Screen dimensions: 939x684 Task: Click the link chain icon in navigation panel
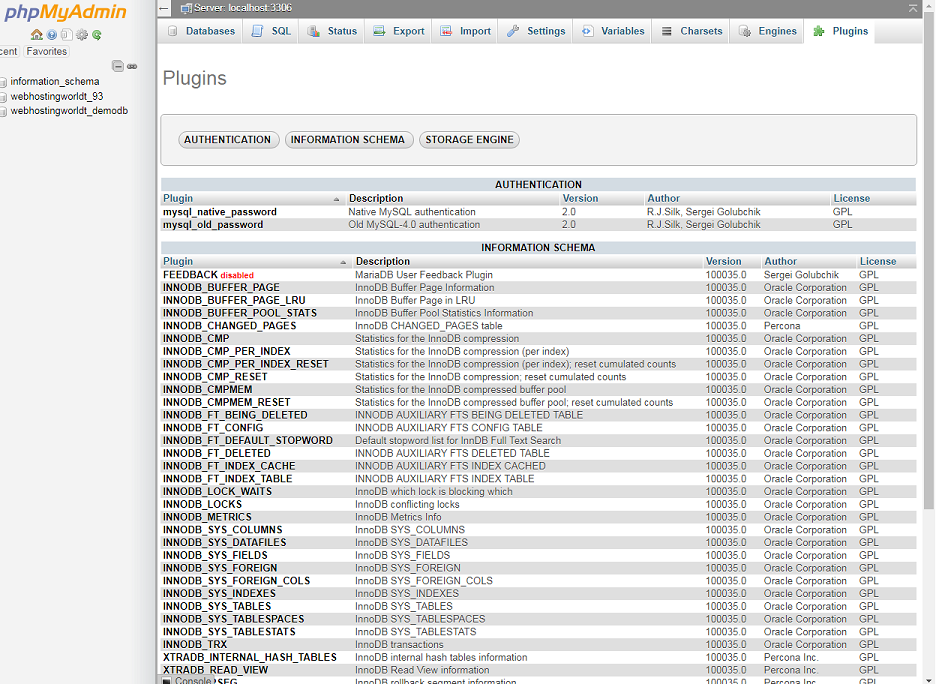(x=132, y=66)
